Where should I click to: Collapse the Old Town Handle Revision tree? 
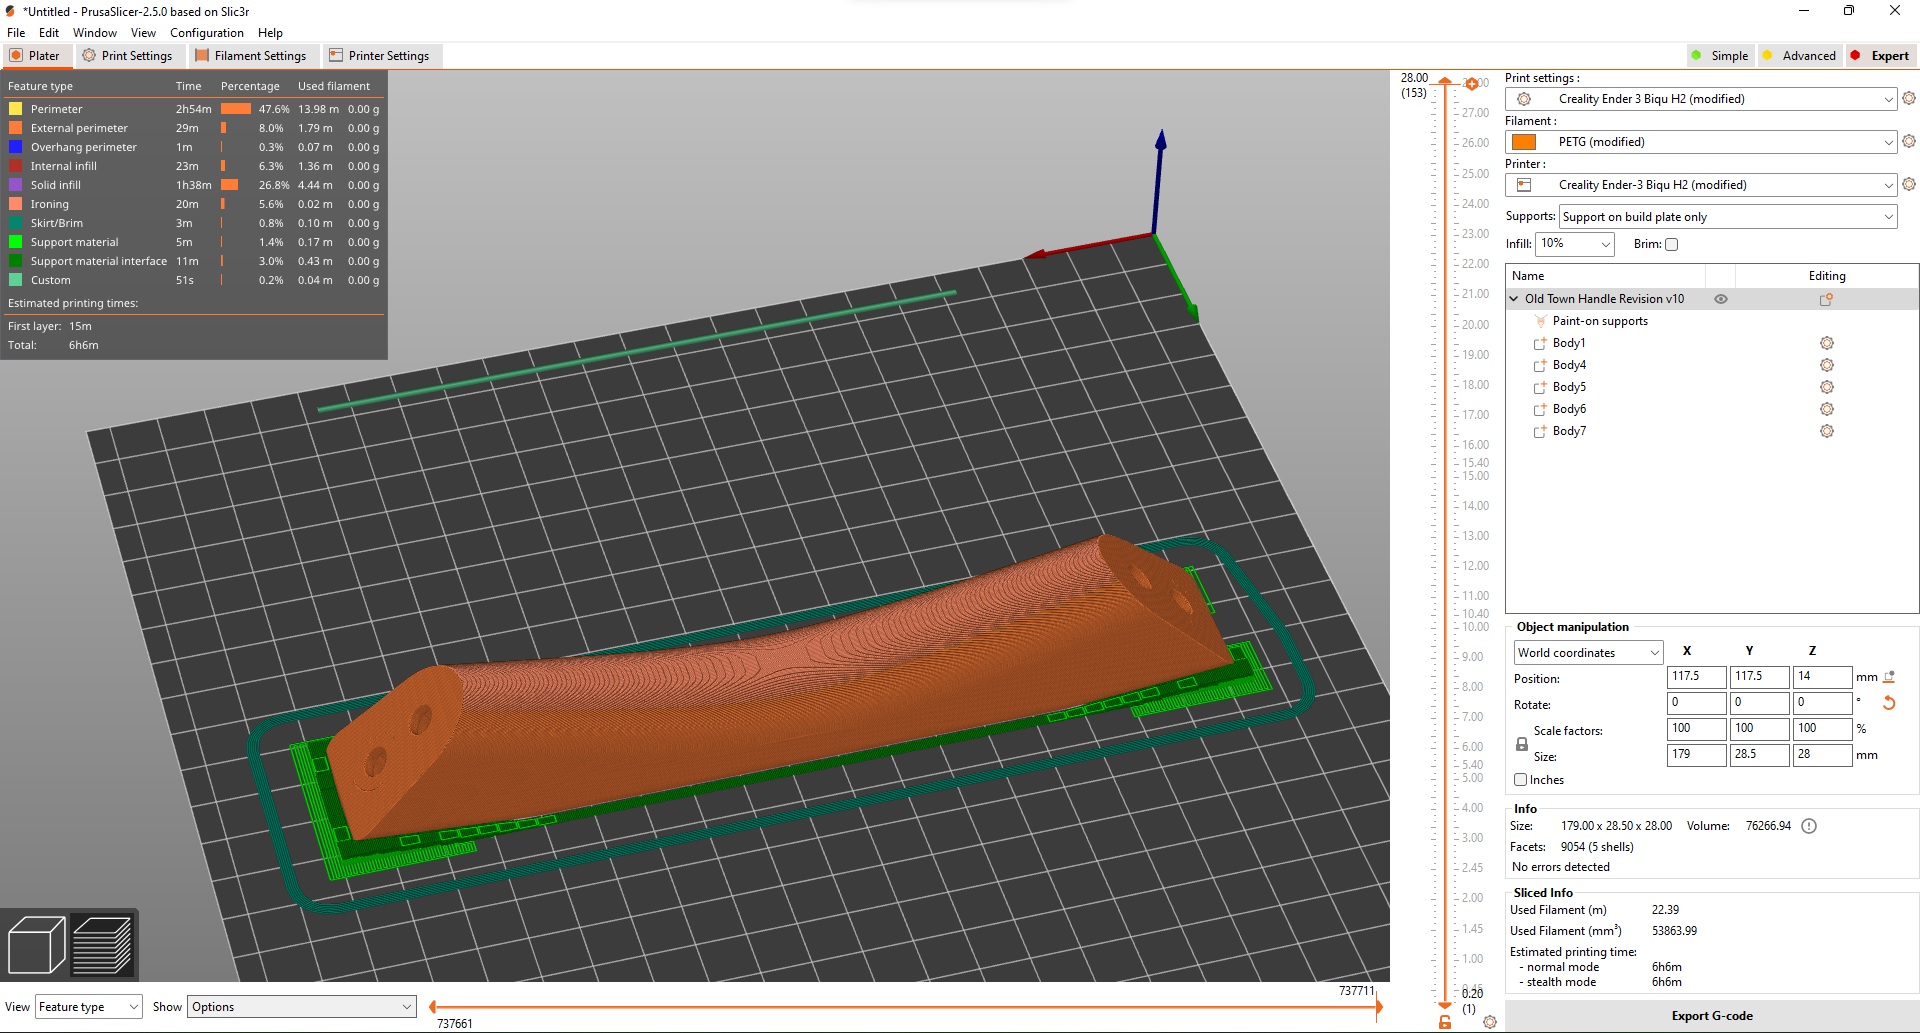coord(1514,299)
